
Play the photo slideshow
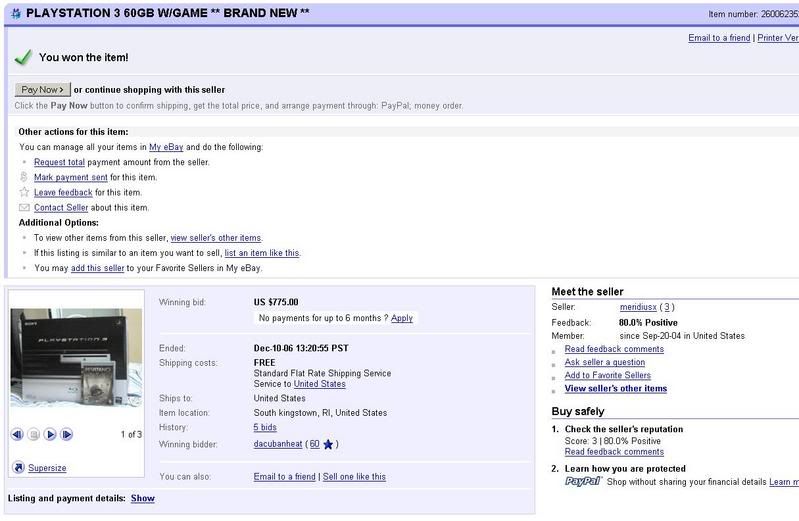[x=50, y=434]
